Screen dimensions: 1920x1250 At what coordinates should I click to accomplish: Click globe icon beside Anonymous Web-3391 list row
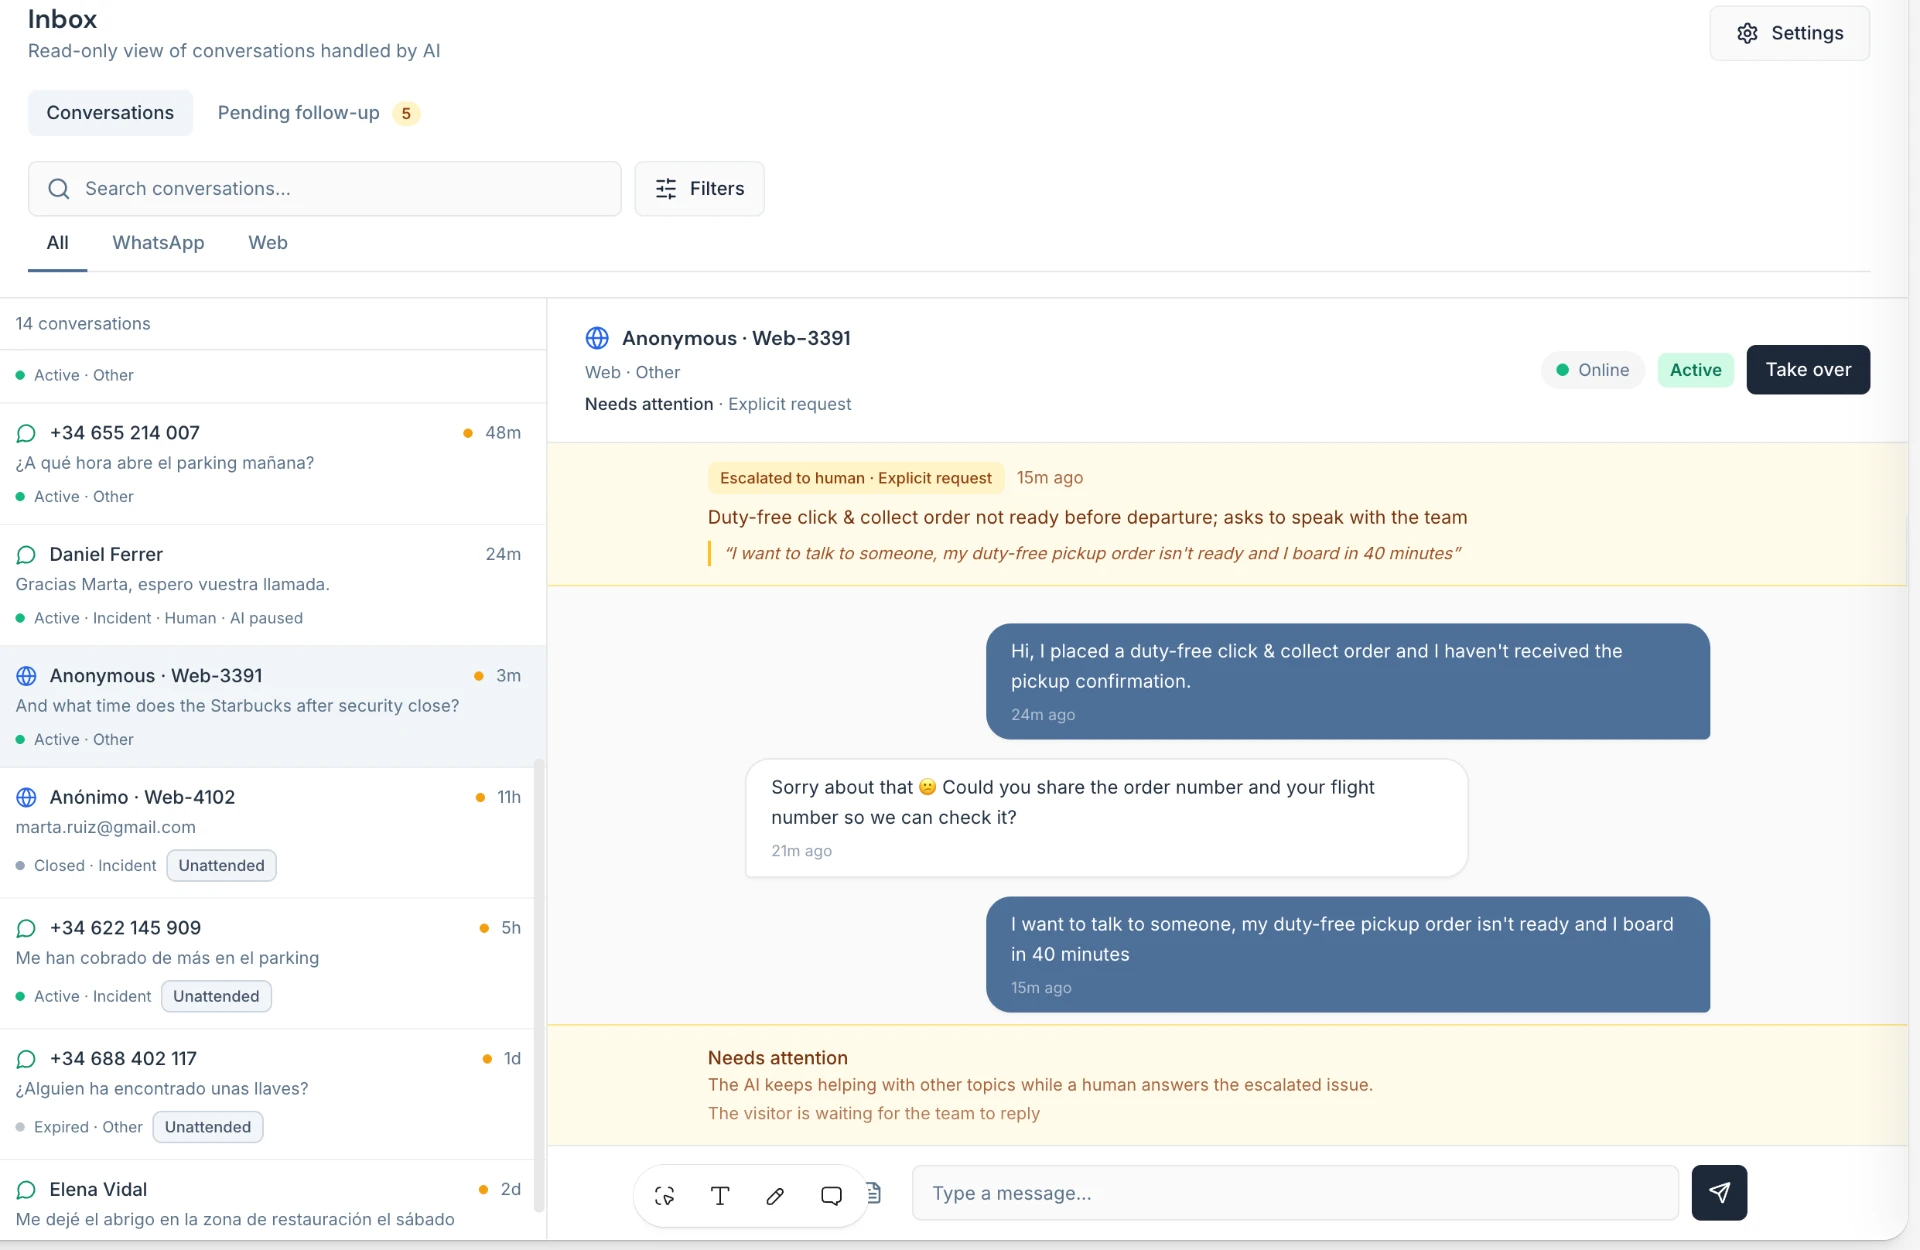[x=26, y=676]
